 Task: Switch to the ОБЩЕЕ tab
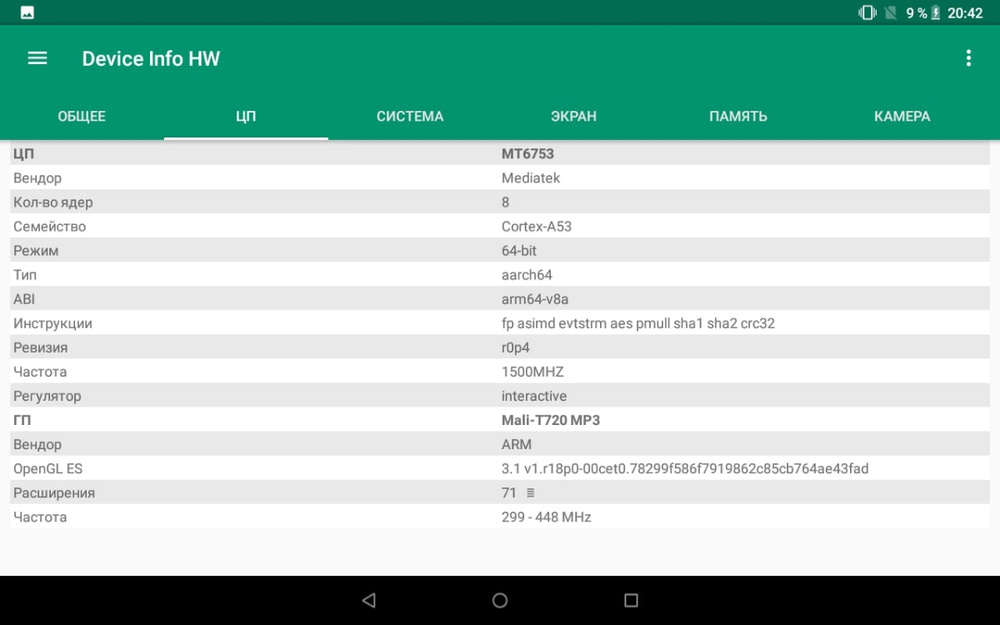point(81,116)
